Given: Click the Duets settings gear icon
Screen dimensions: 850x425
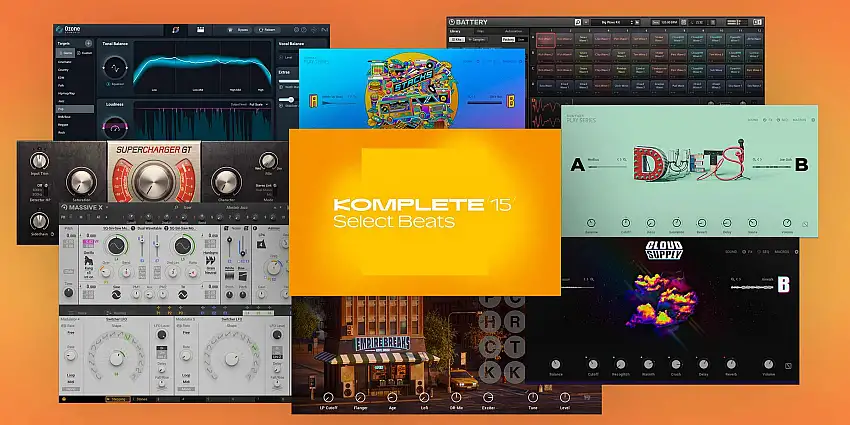Looking at the screenshot, I should click(x=812, y=120).
